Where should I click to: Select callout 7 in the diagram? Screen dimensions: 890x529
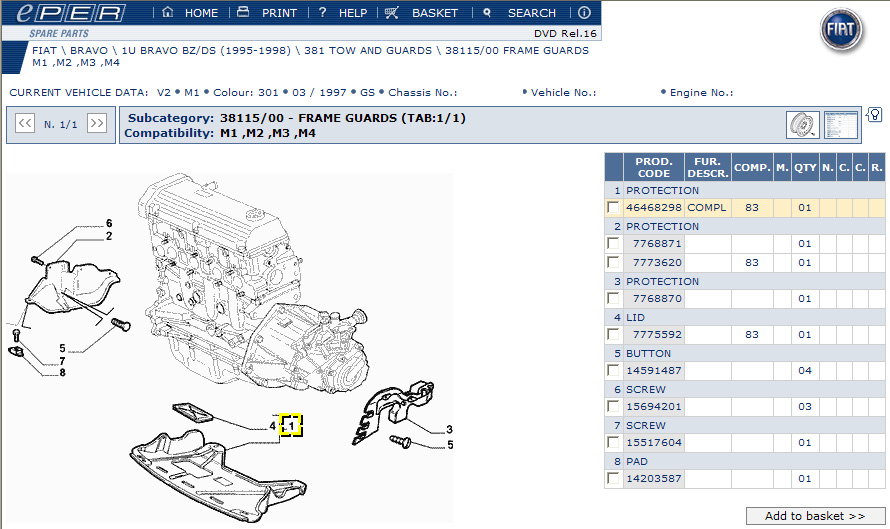click(62, 361)
